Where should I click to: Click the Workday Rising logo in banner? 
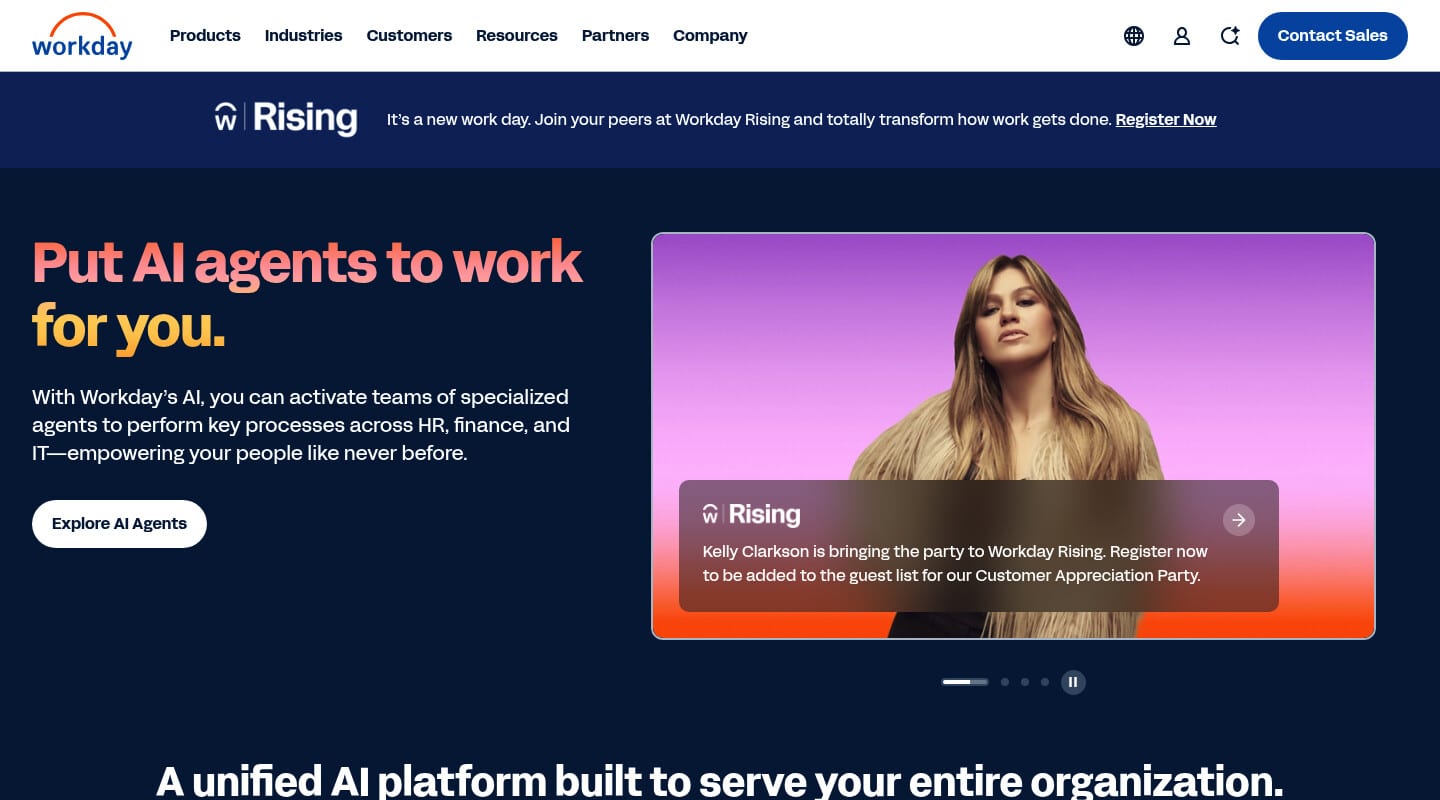click(286, 118)
